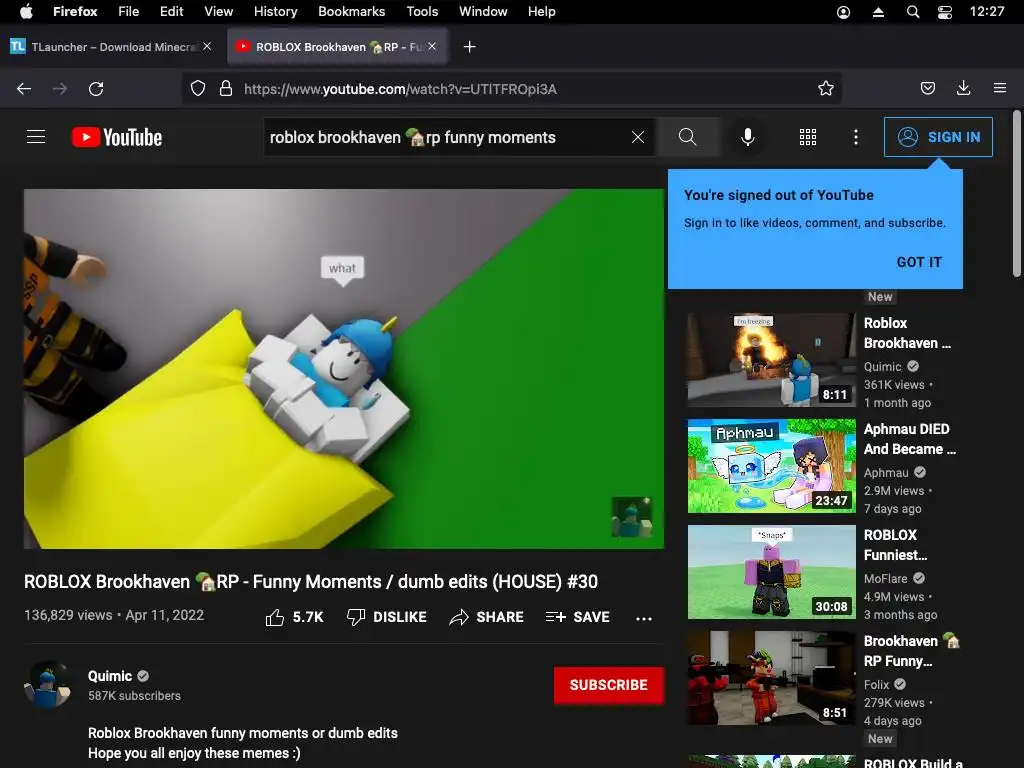The width and height of the screenshot is (1024, 768).
Task: Click the DISLIKE button
Action: [387, 617]
